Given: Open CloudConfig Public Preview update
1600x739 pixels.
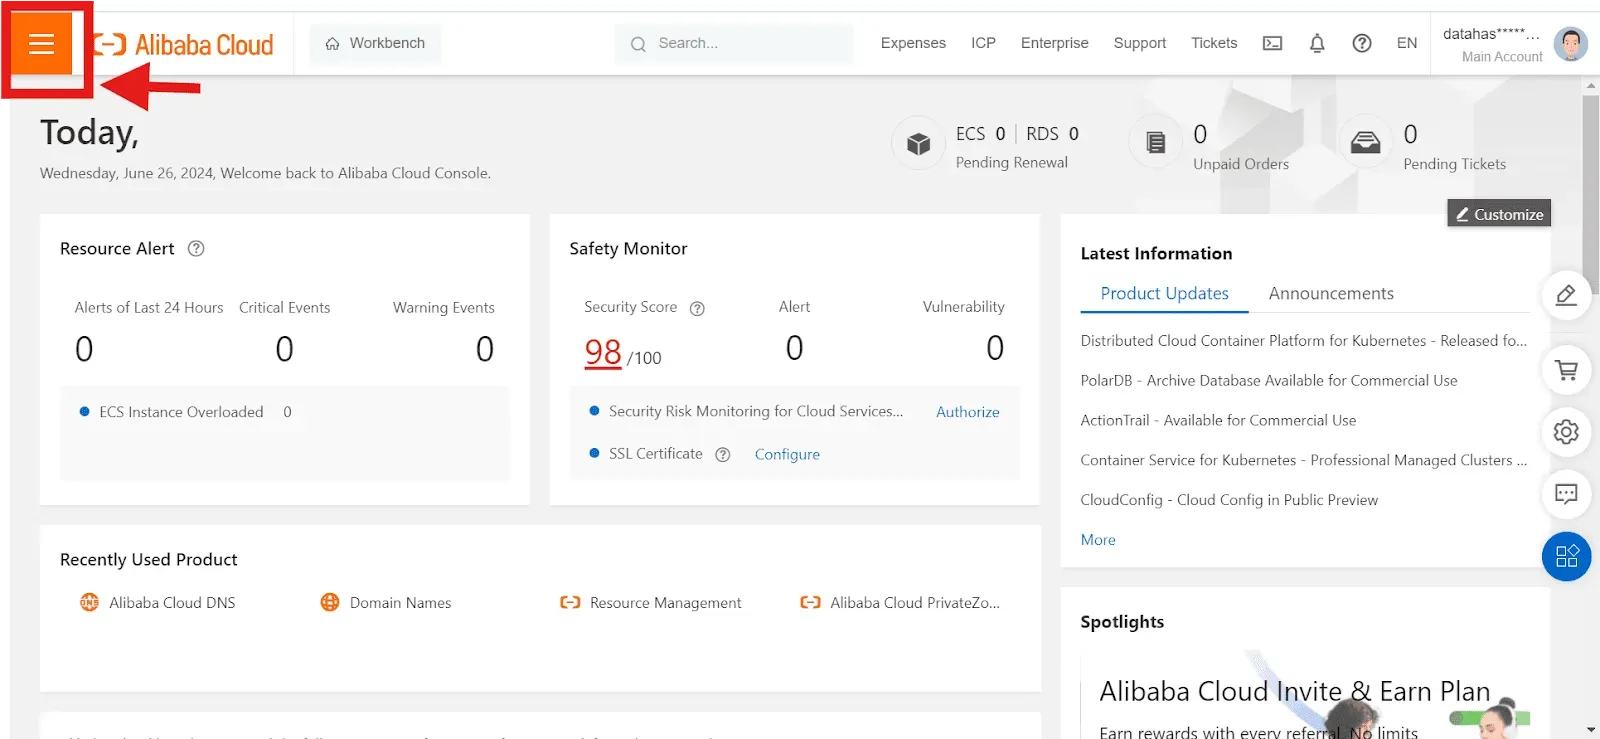Looking at the screenshot, I should tap(1229, 500).
